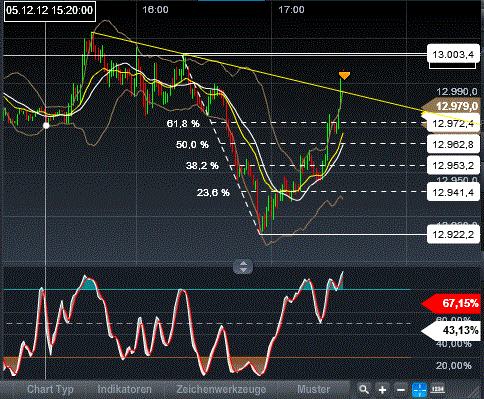This screenshot has height=399, width=484.
Task: Click the white crosshair dot on chart
Action: (x=46, y=125)
